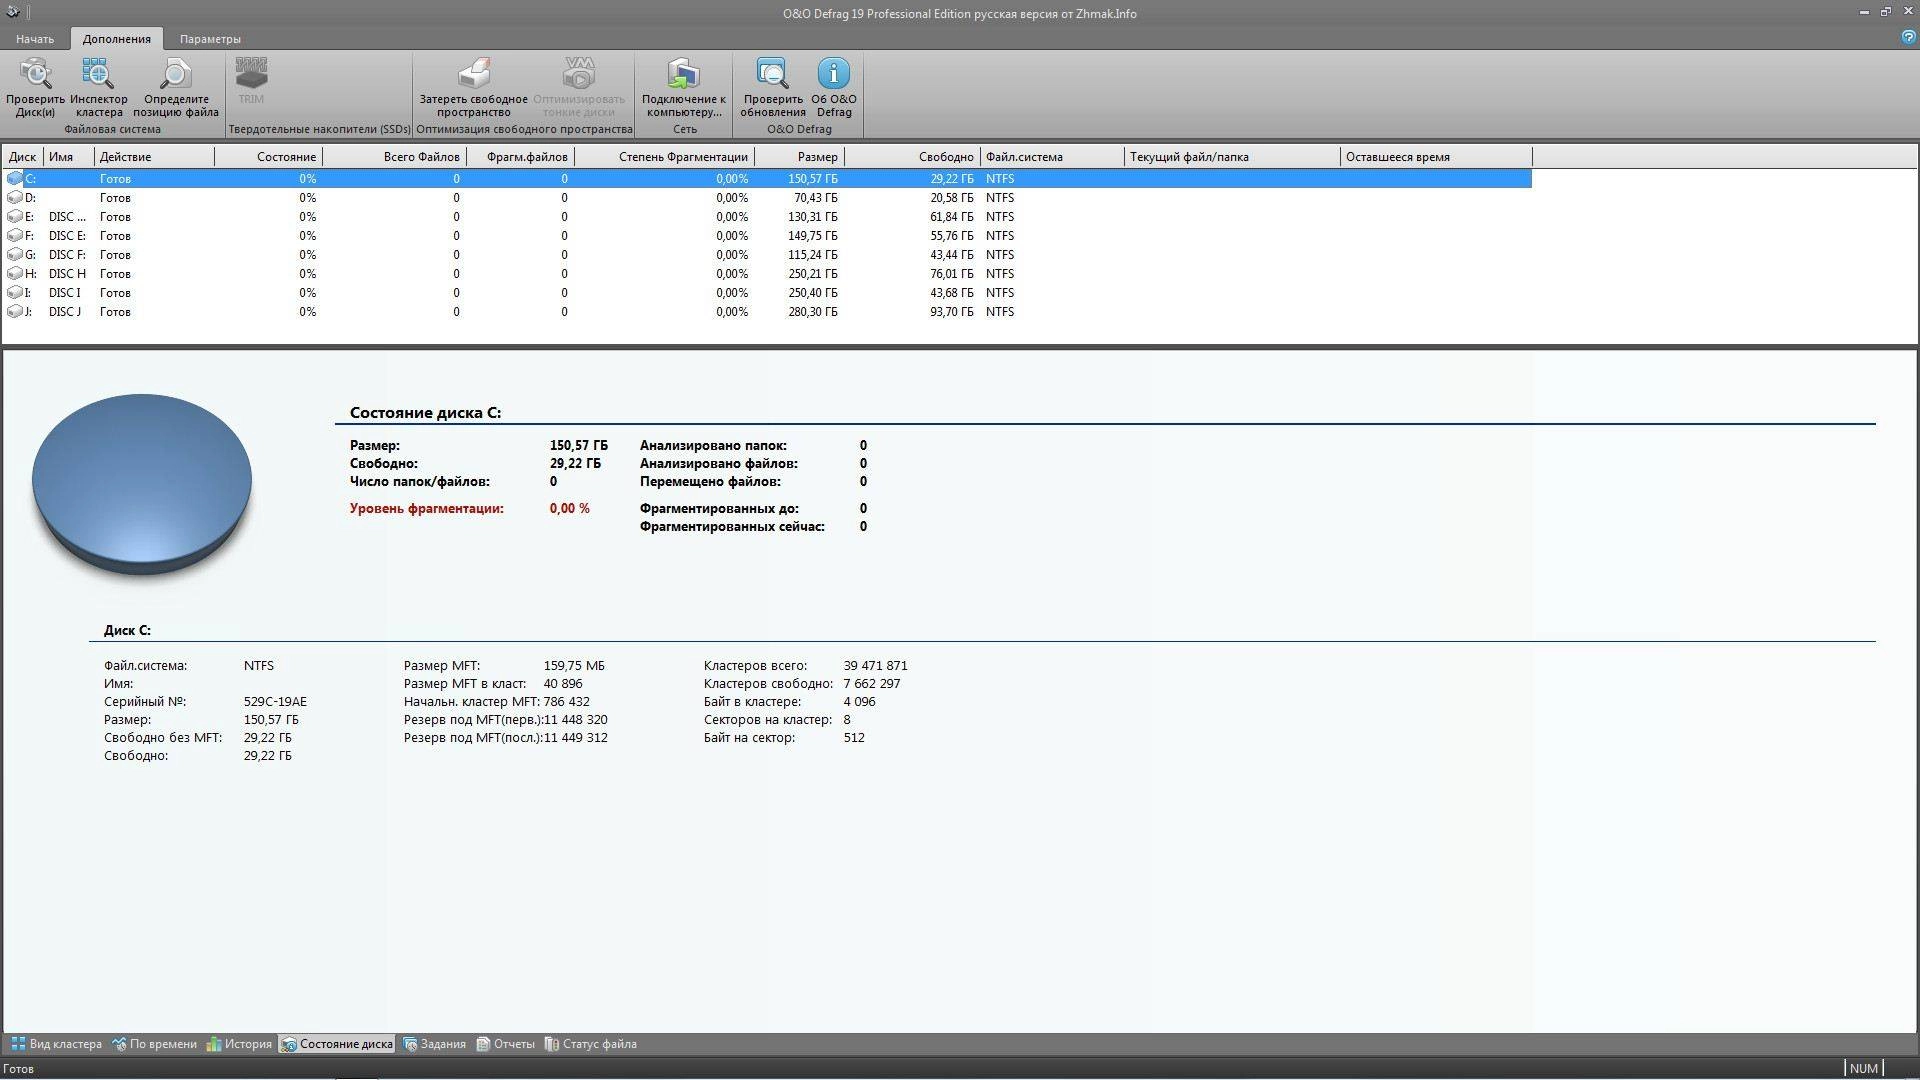The width and height of the screenshot is (1920, 1080).
Task: Click the drive G: disk icon
Action: (15, 255)
